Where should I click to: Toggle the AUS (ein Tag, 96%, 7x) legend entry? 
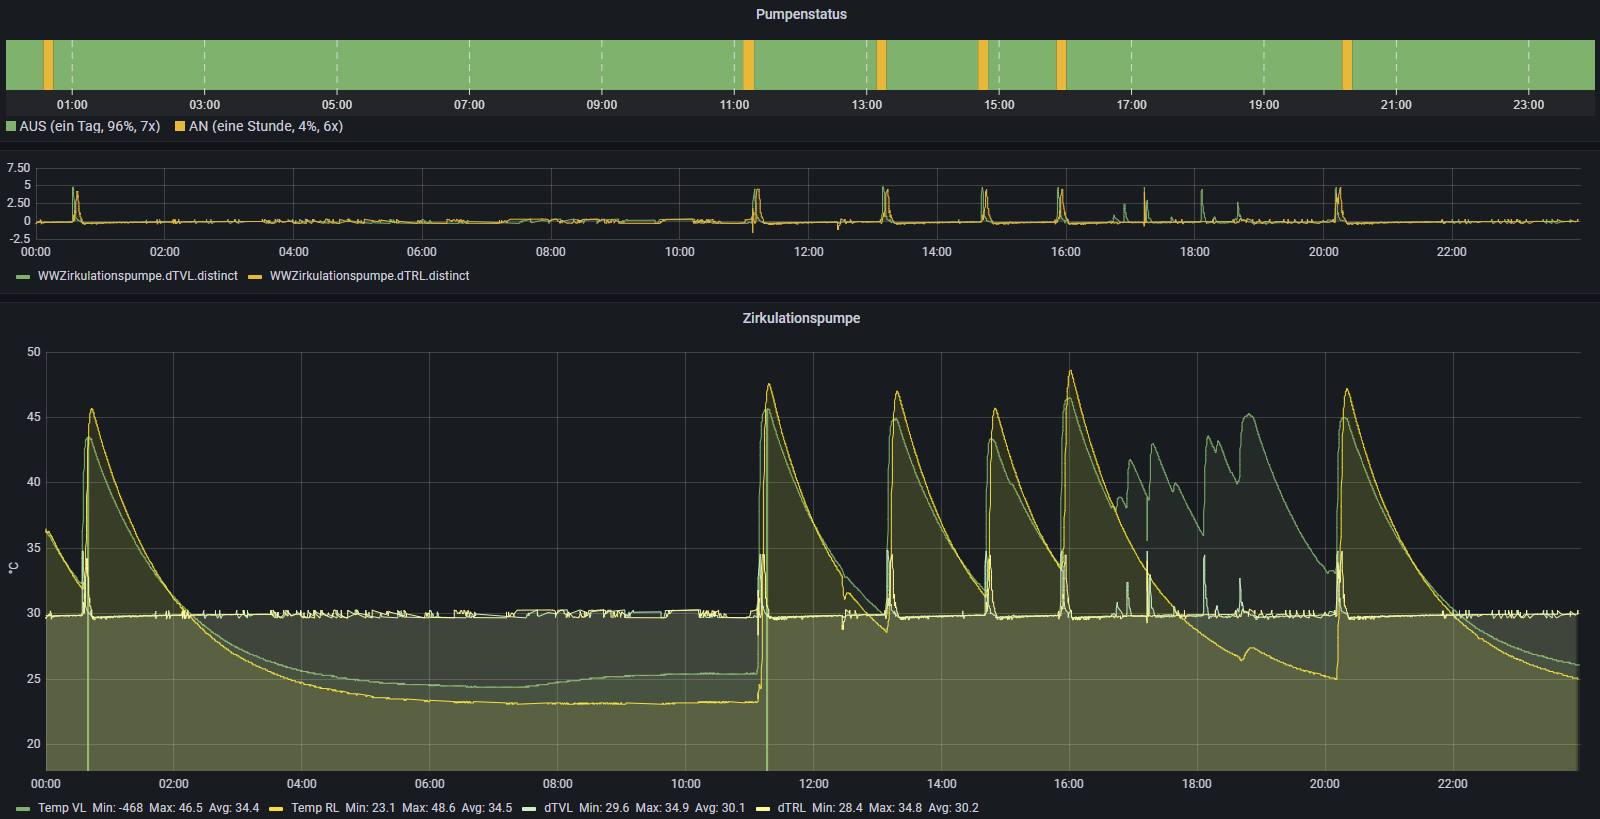pos(90,126)
